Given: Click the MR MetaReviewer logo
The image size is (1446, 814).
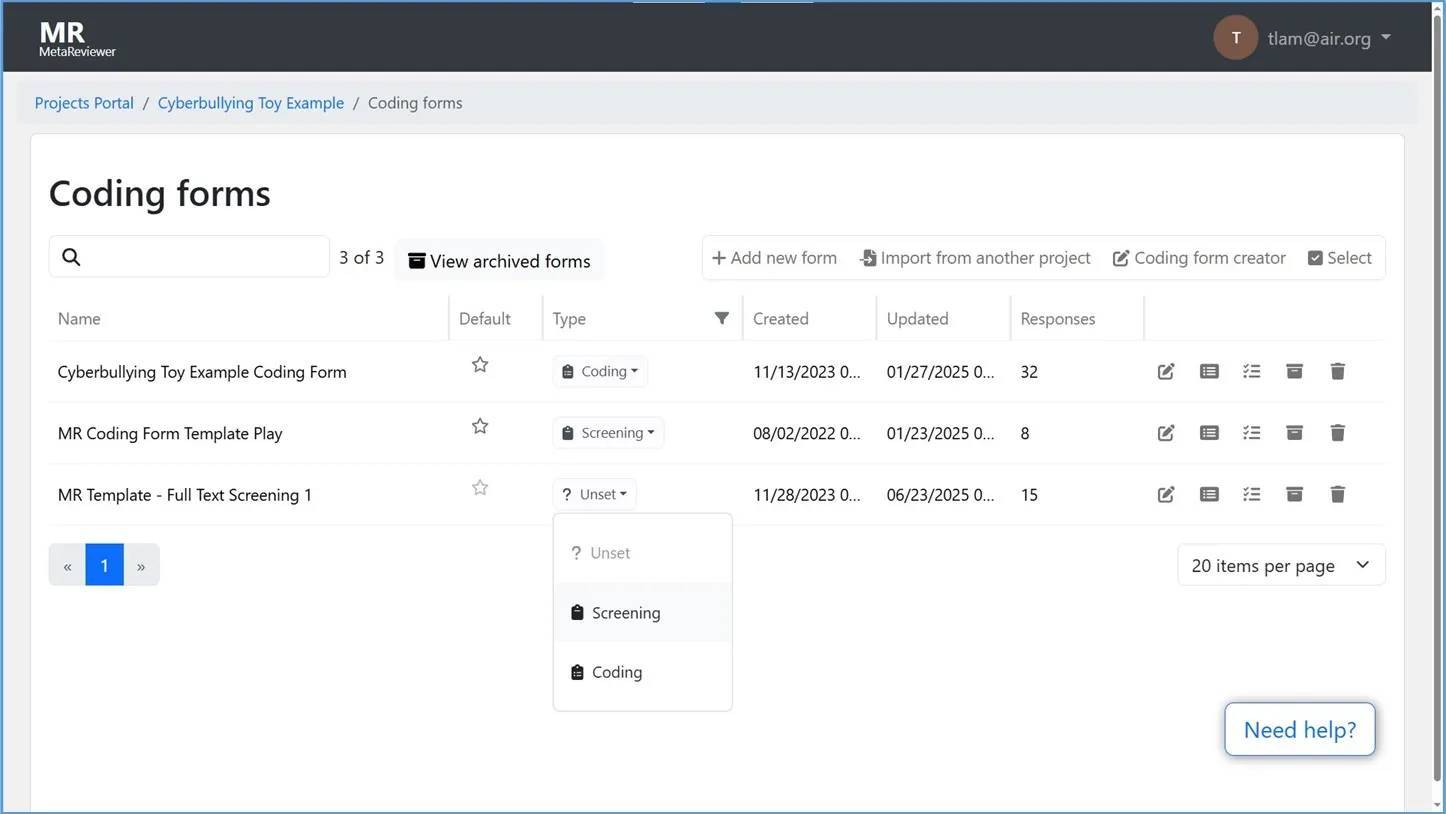Looking at the screenshot, I should tap(77, 38).
